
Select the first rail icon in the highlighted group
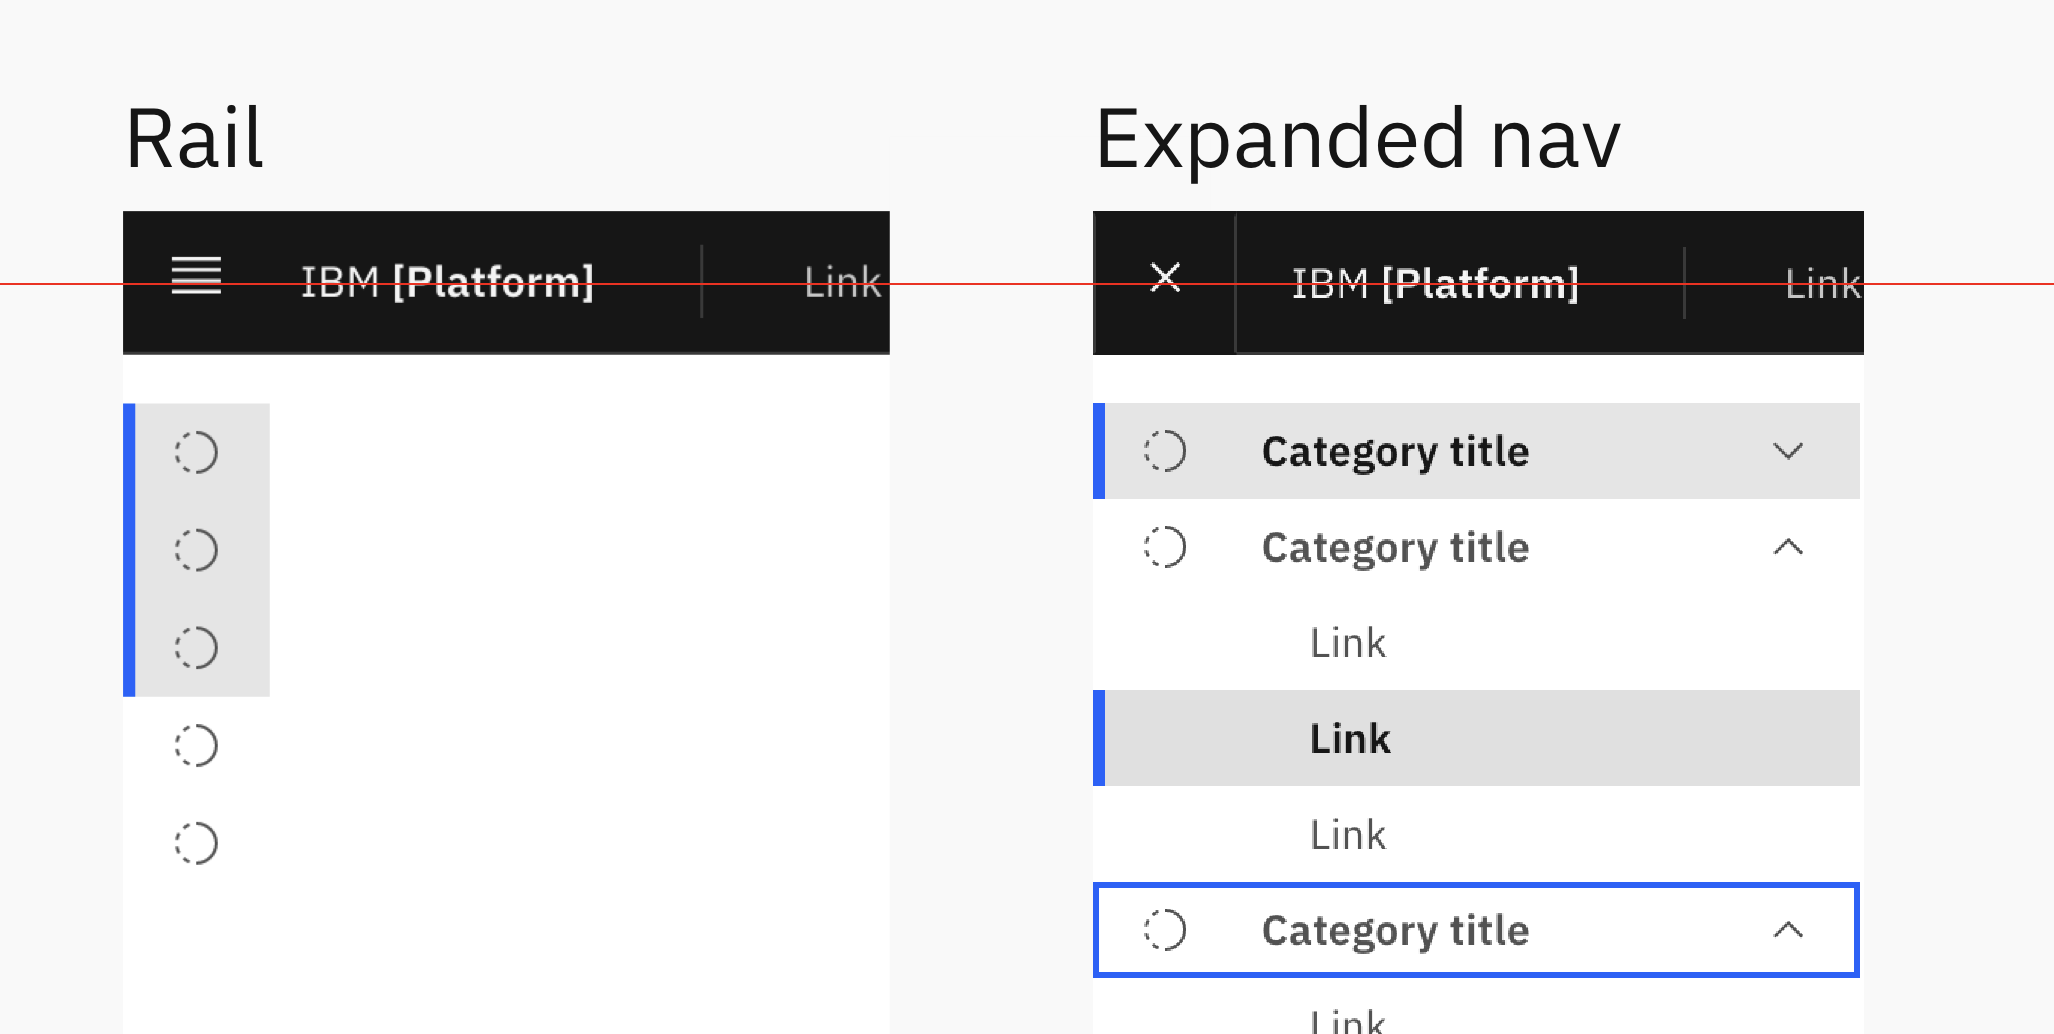pyautogui.click(x=196, y=452)
